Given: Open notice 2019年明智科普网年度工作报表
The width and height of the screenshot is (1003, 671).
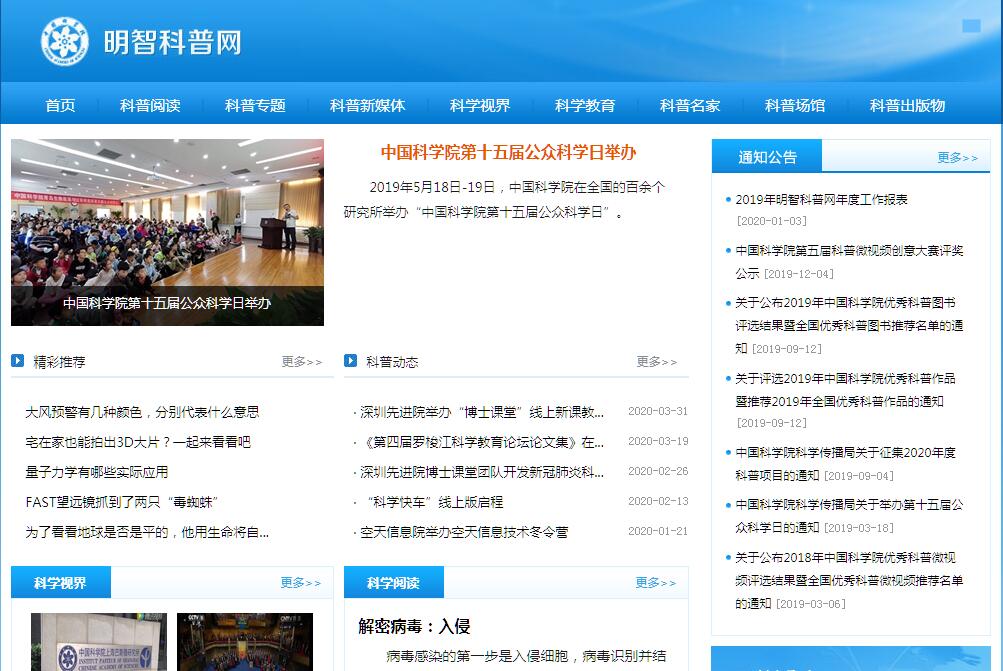Looking at the screenshot, I should (821, 199).
